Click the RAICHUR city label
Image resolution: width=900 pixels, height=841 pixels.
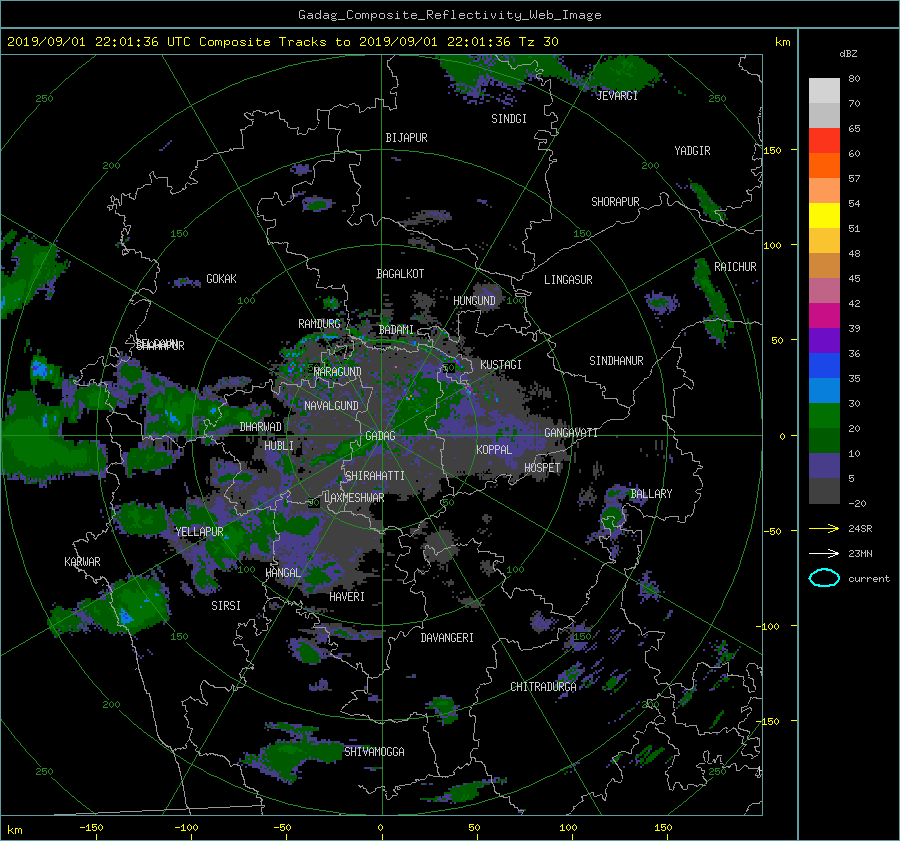[x=735, y=267]
